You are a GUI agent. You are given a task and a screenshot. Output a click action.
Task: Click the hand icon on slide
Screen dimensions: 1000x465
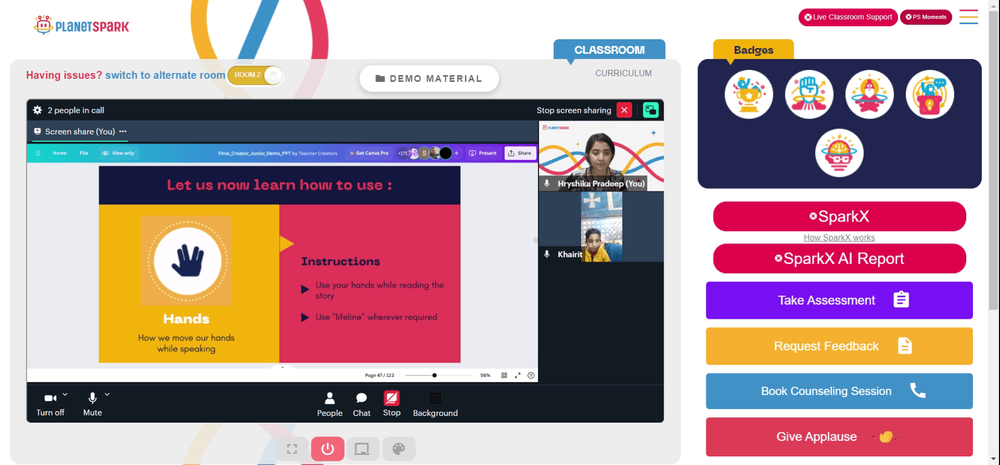(186, 260)
